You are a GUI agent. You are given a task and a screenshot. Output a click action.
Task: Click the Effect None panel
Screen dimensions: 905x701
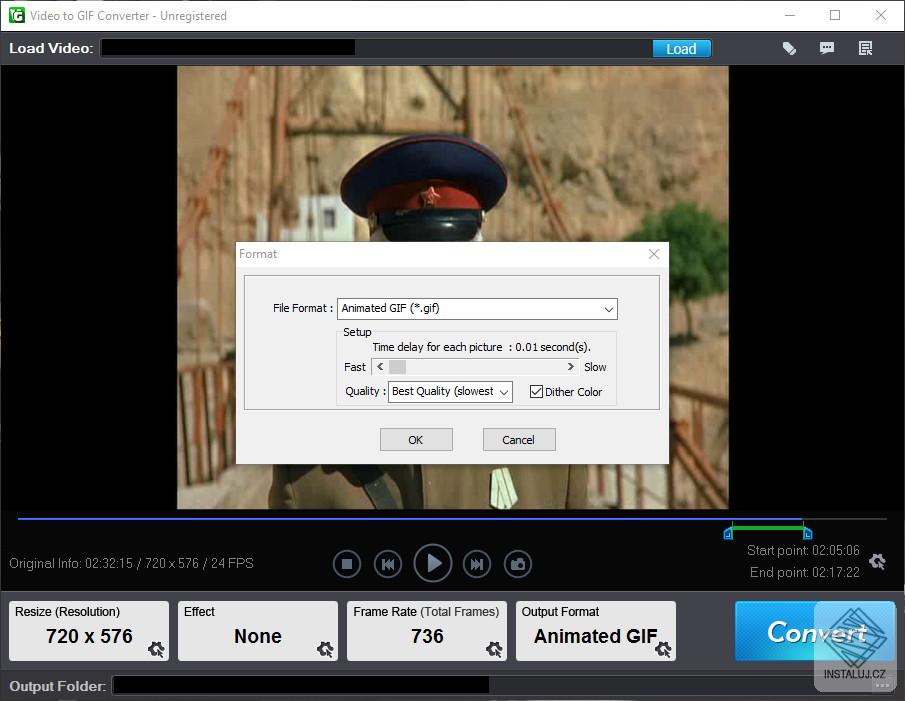(258, 631)
